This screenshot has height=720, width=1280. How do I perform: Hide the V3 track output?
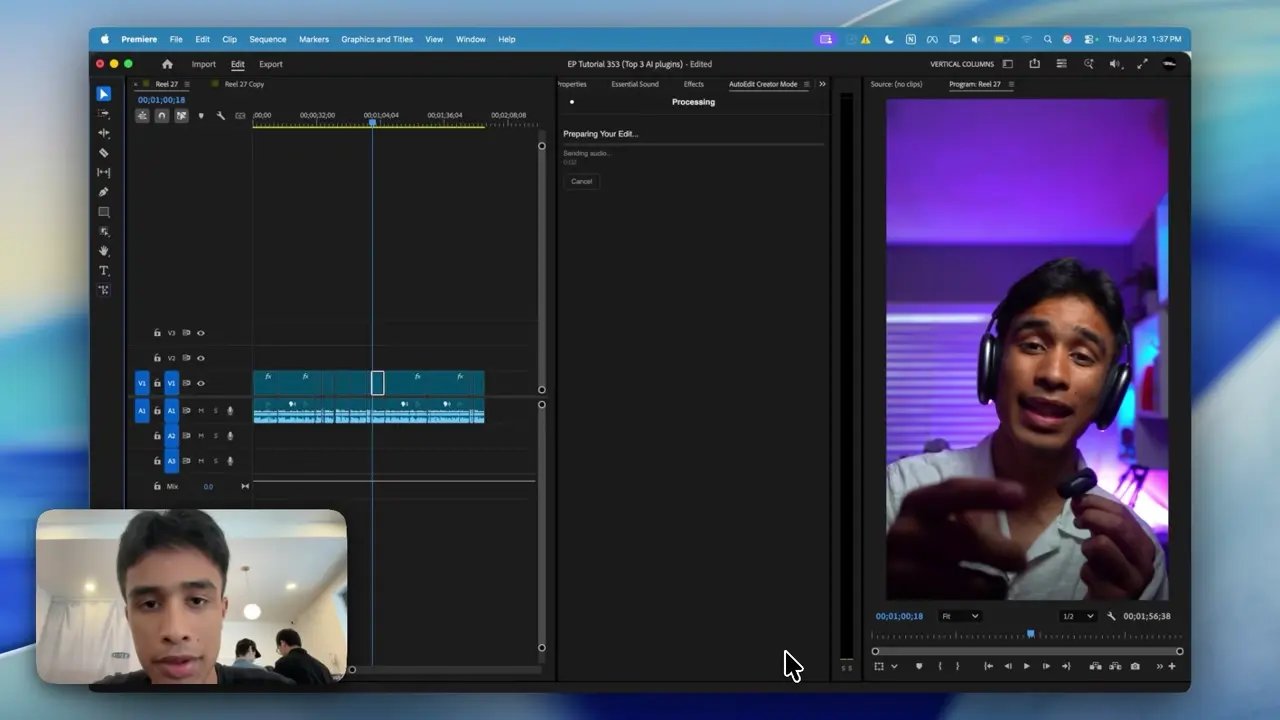(x=201, y=333)
